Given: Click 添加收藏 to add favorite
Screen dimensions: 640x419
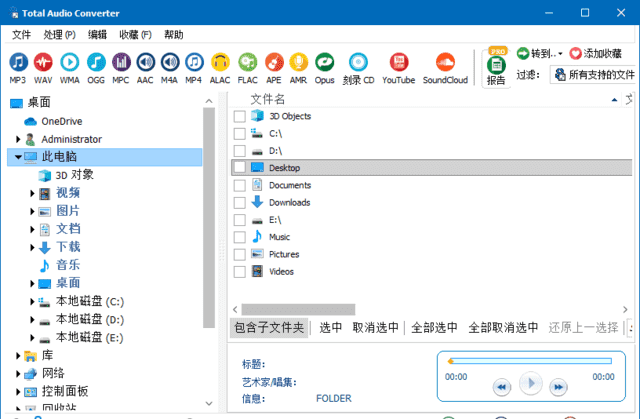Looking at the screenshot, I should [x=596, y=53].
